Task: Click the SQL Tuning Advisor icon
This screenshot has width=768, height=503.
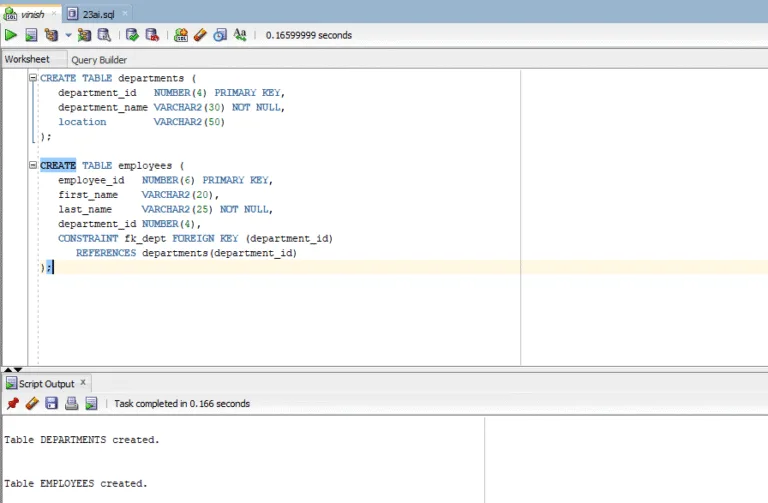Action: [104, 35]
